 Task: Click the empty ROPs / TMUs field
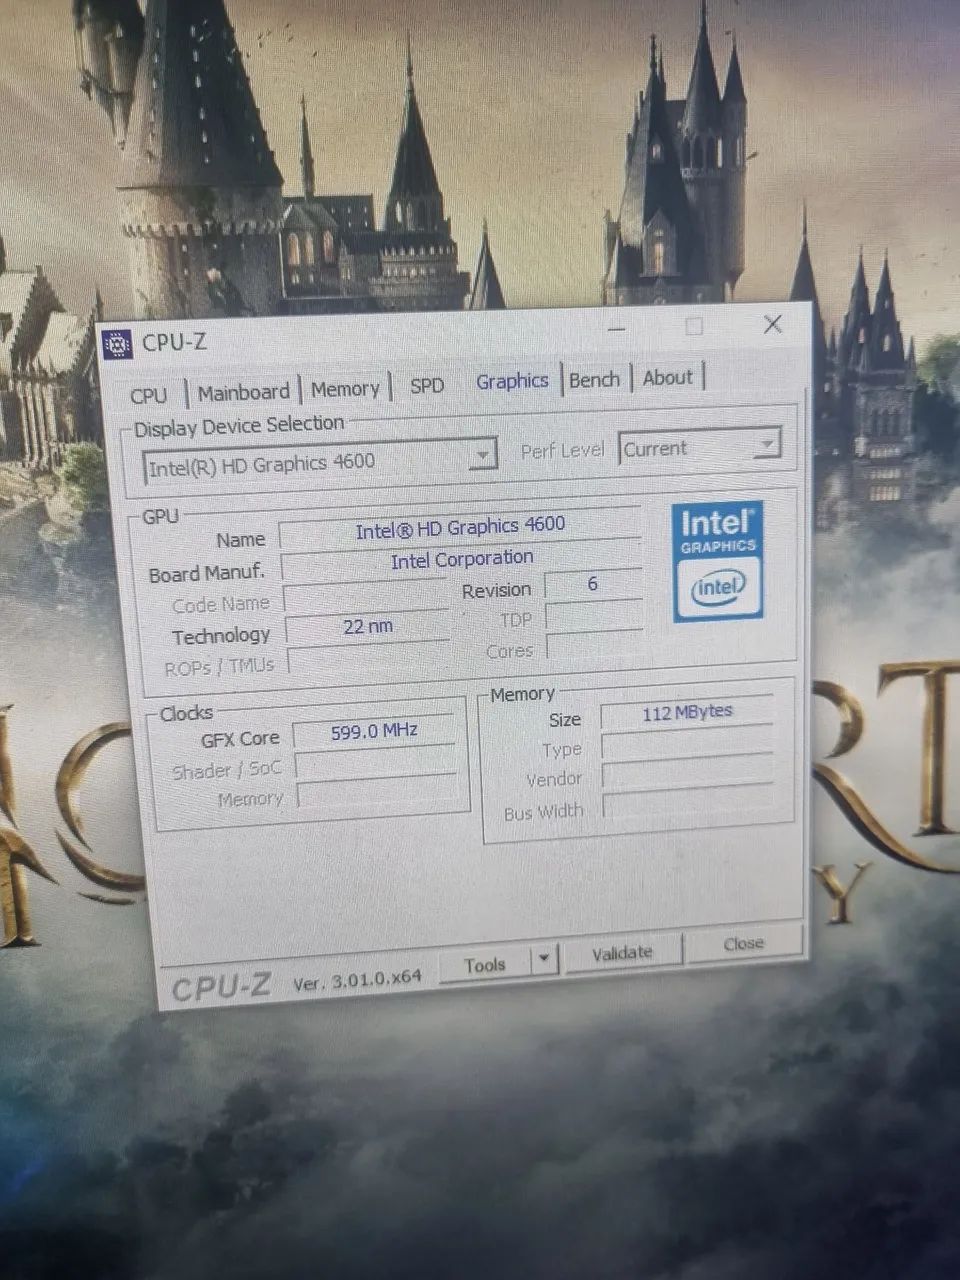[x=368, y=658]
